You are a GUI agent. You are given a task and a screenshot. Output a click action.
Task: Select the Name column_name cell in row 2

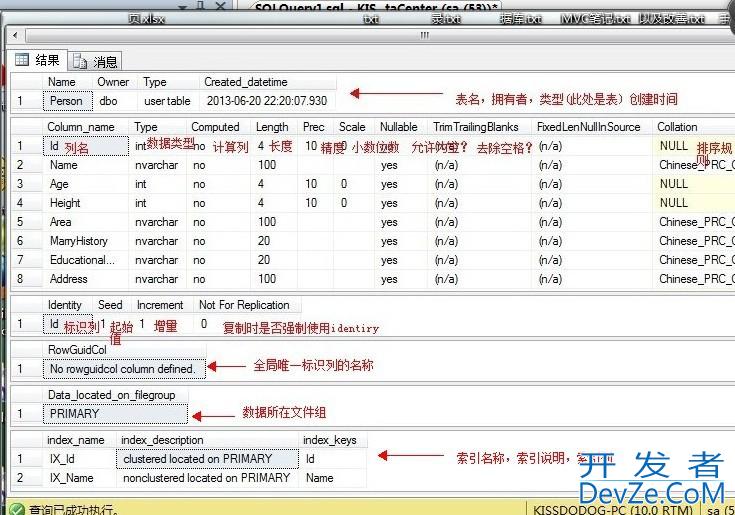(x=86, y=165)
